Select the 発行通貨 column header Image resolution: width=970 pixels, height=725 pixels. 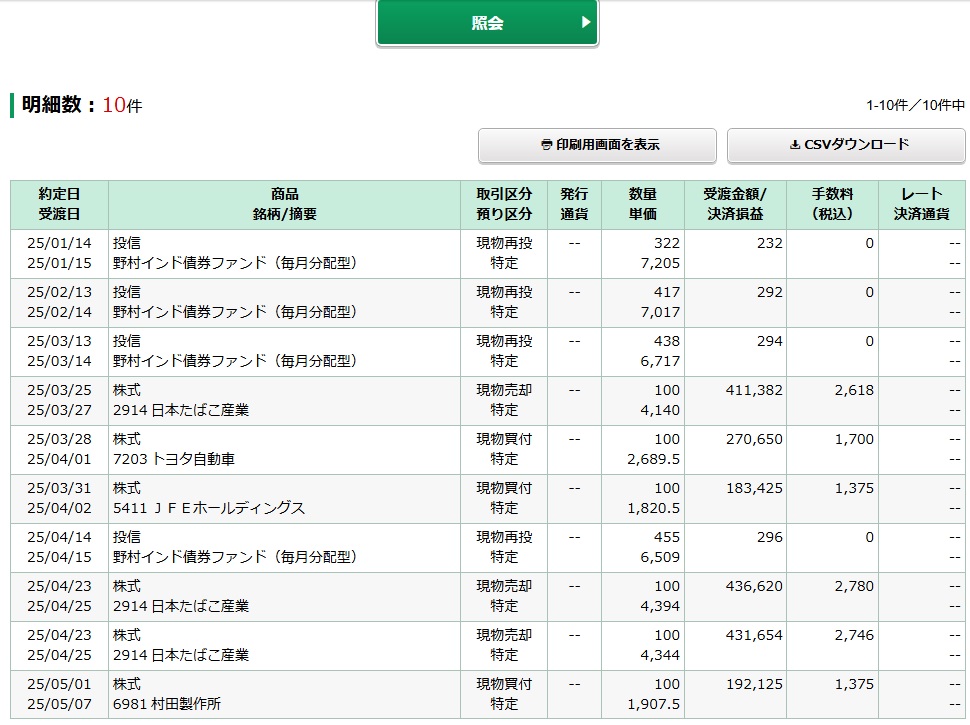click(x=574, y=204)
